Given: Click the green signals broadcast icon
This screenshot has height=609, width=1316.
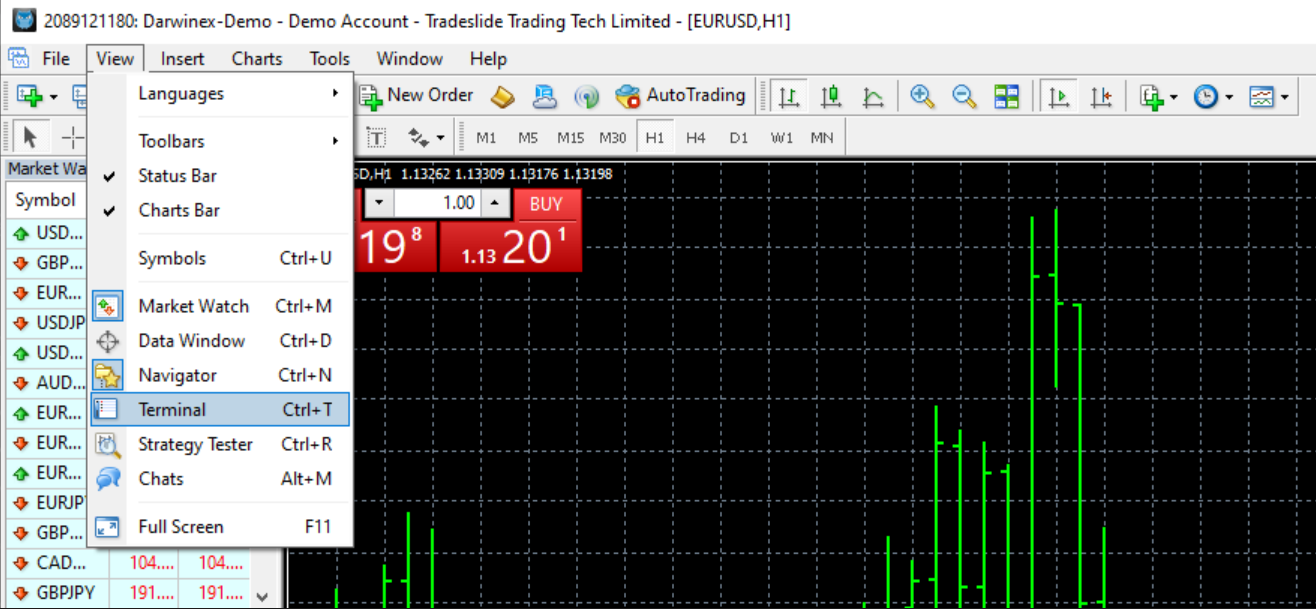Looking at the screenshot, I should point(586,96).
